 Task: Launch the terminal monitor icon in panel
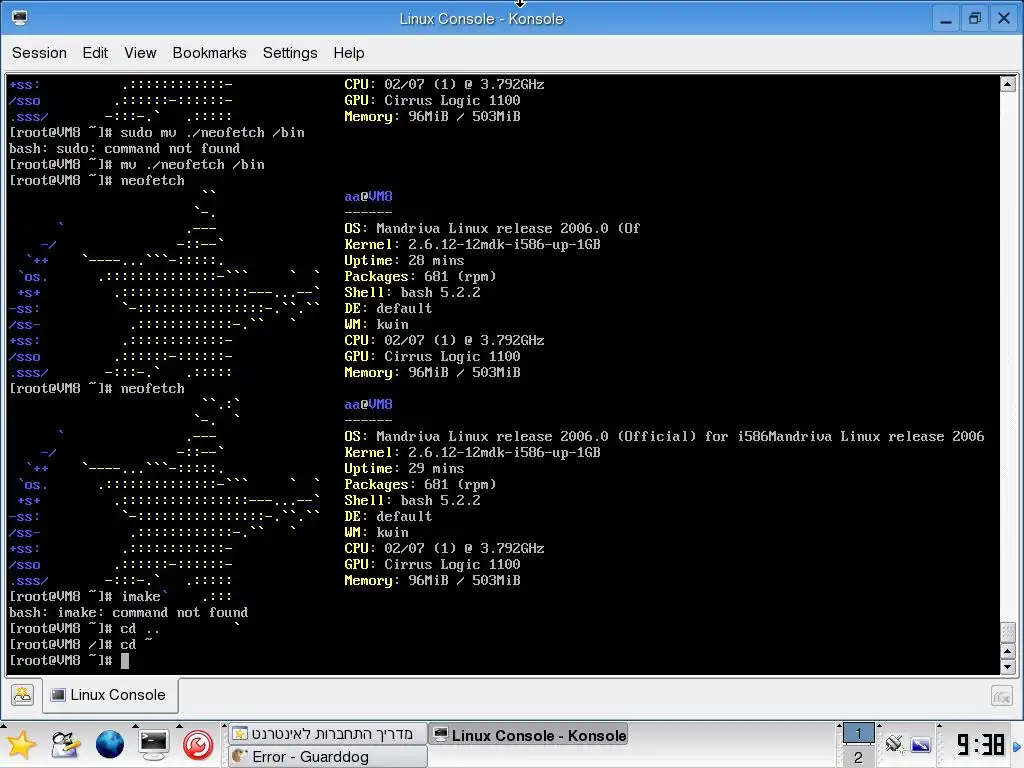tap(153, 744)
